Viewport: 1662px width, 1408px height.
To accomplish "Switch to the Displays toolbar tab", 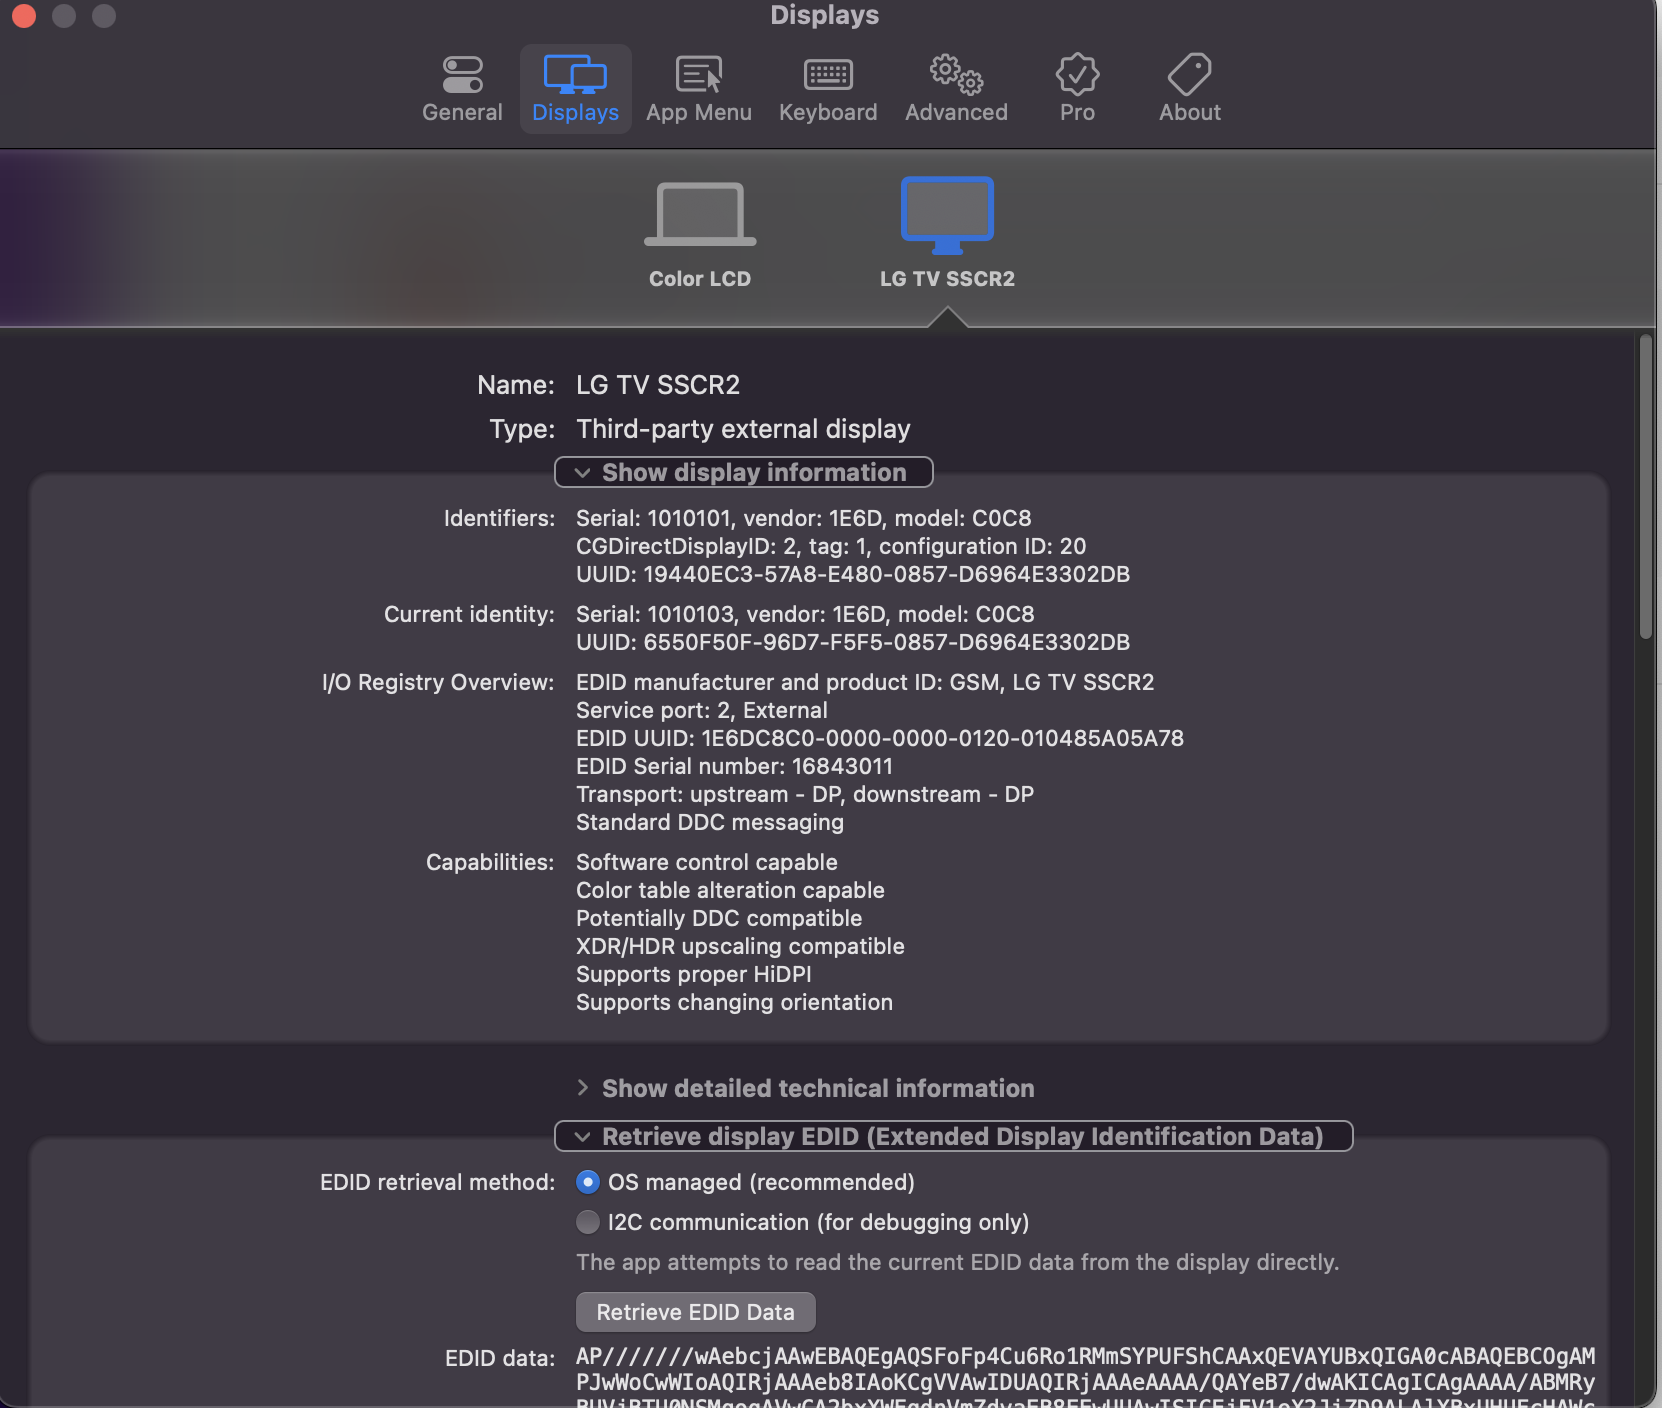I will click(x=575, y=89).
